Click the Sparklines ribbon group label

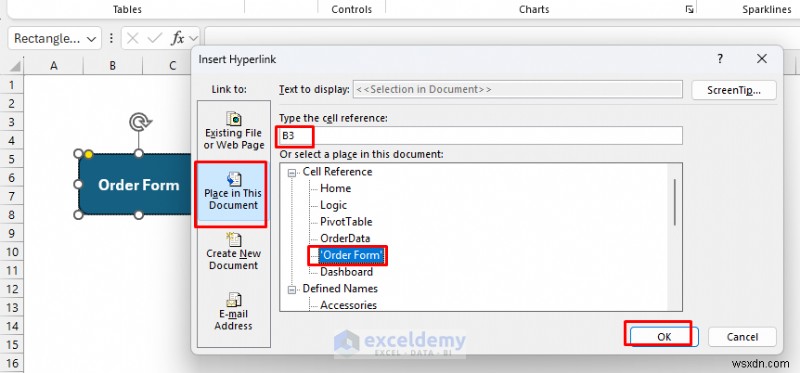(x=767, y=9)
